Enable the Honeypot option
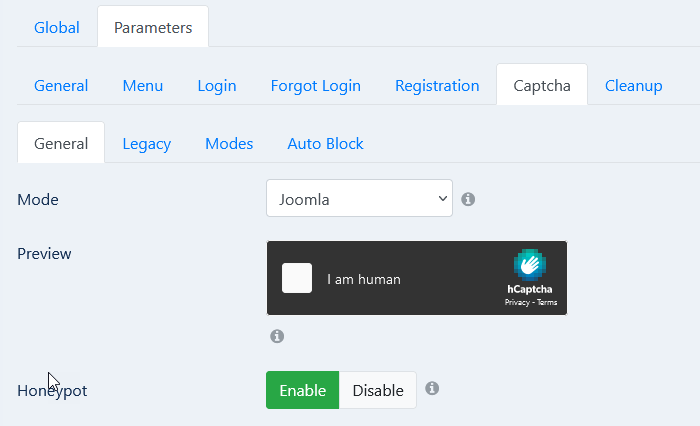Image resolution: width=700 pixels, height=426 pixels. [x=303, y=390]
